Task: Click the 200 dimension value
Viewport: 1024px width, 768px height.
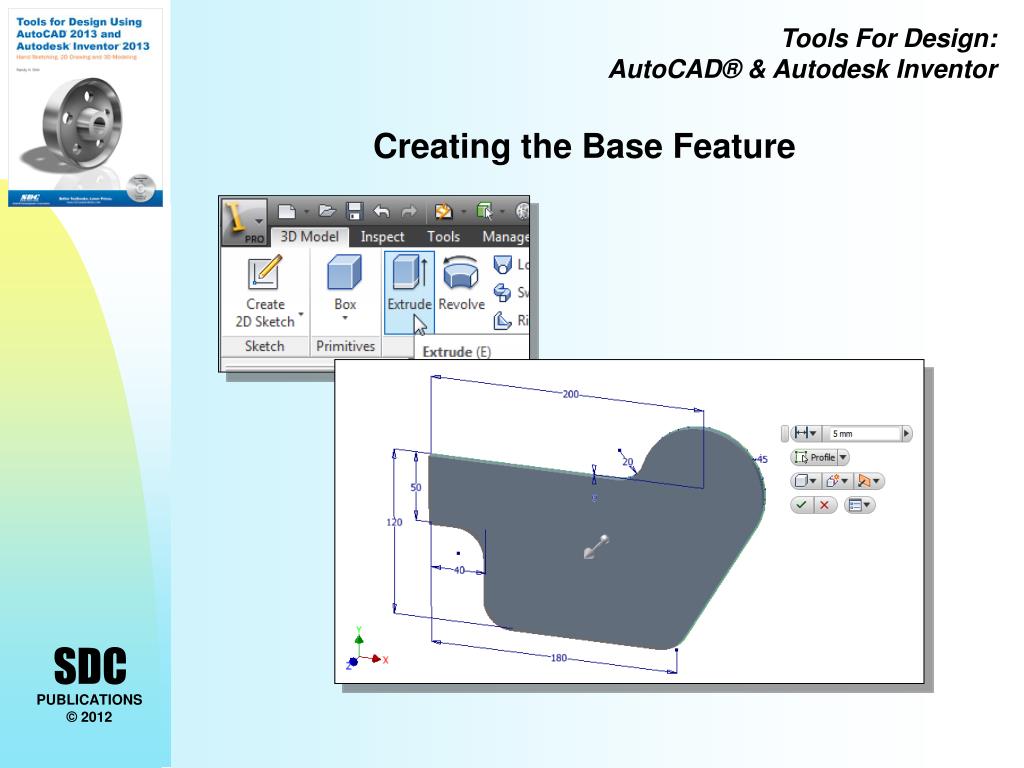Action: pyautogui.click(x=570, y=394)
